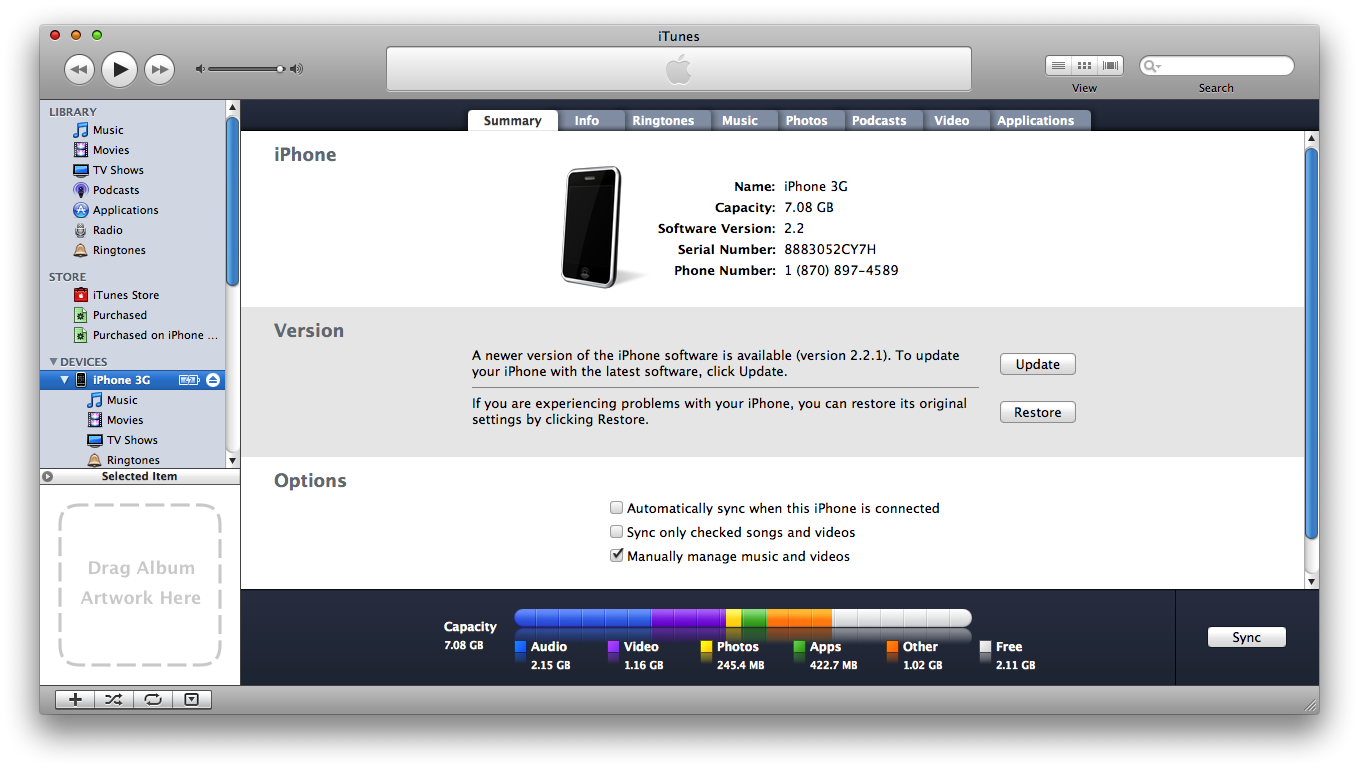Open Ringtones in the Library list
The height and width of the screenshot is (769, 1359).
[x=119, y=250]
